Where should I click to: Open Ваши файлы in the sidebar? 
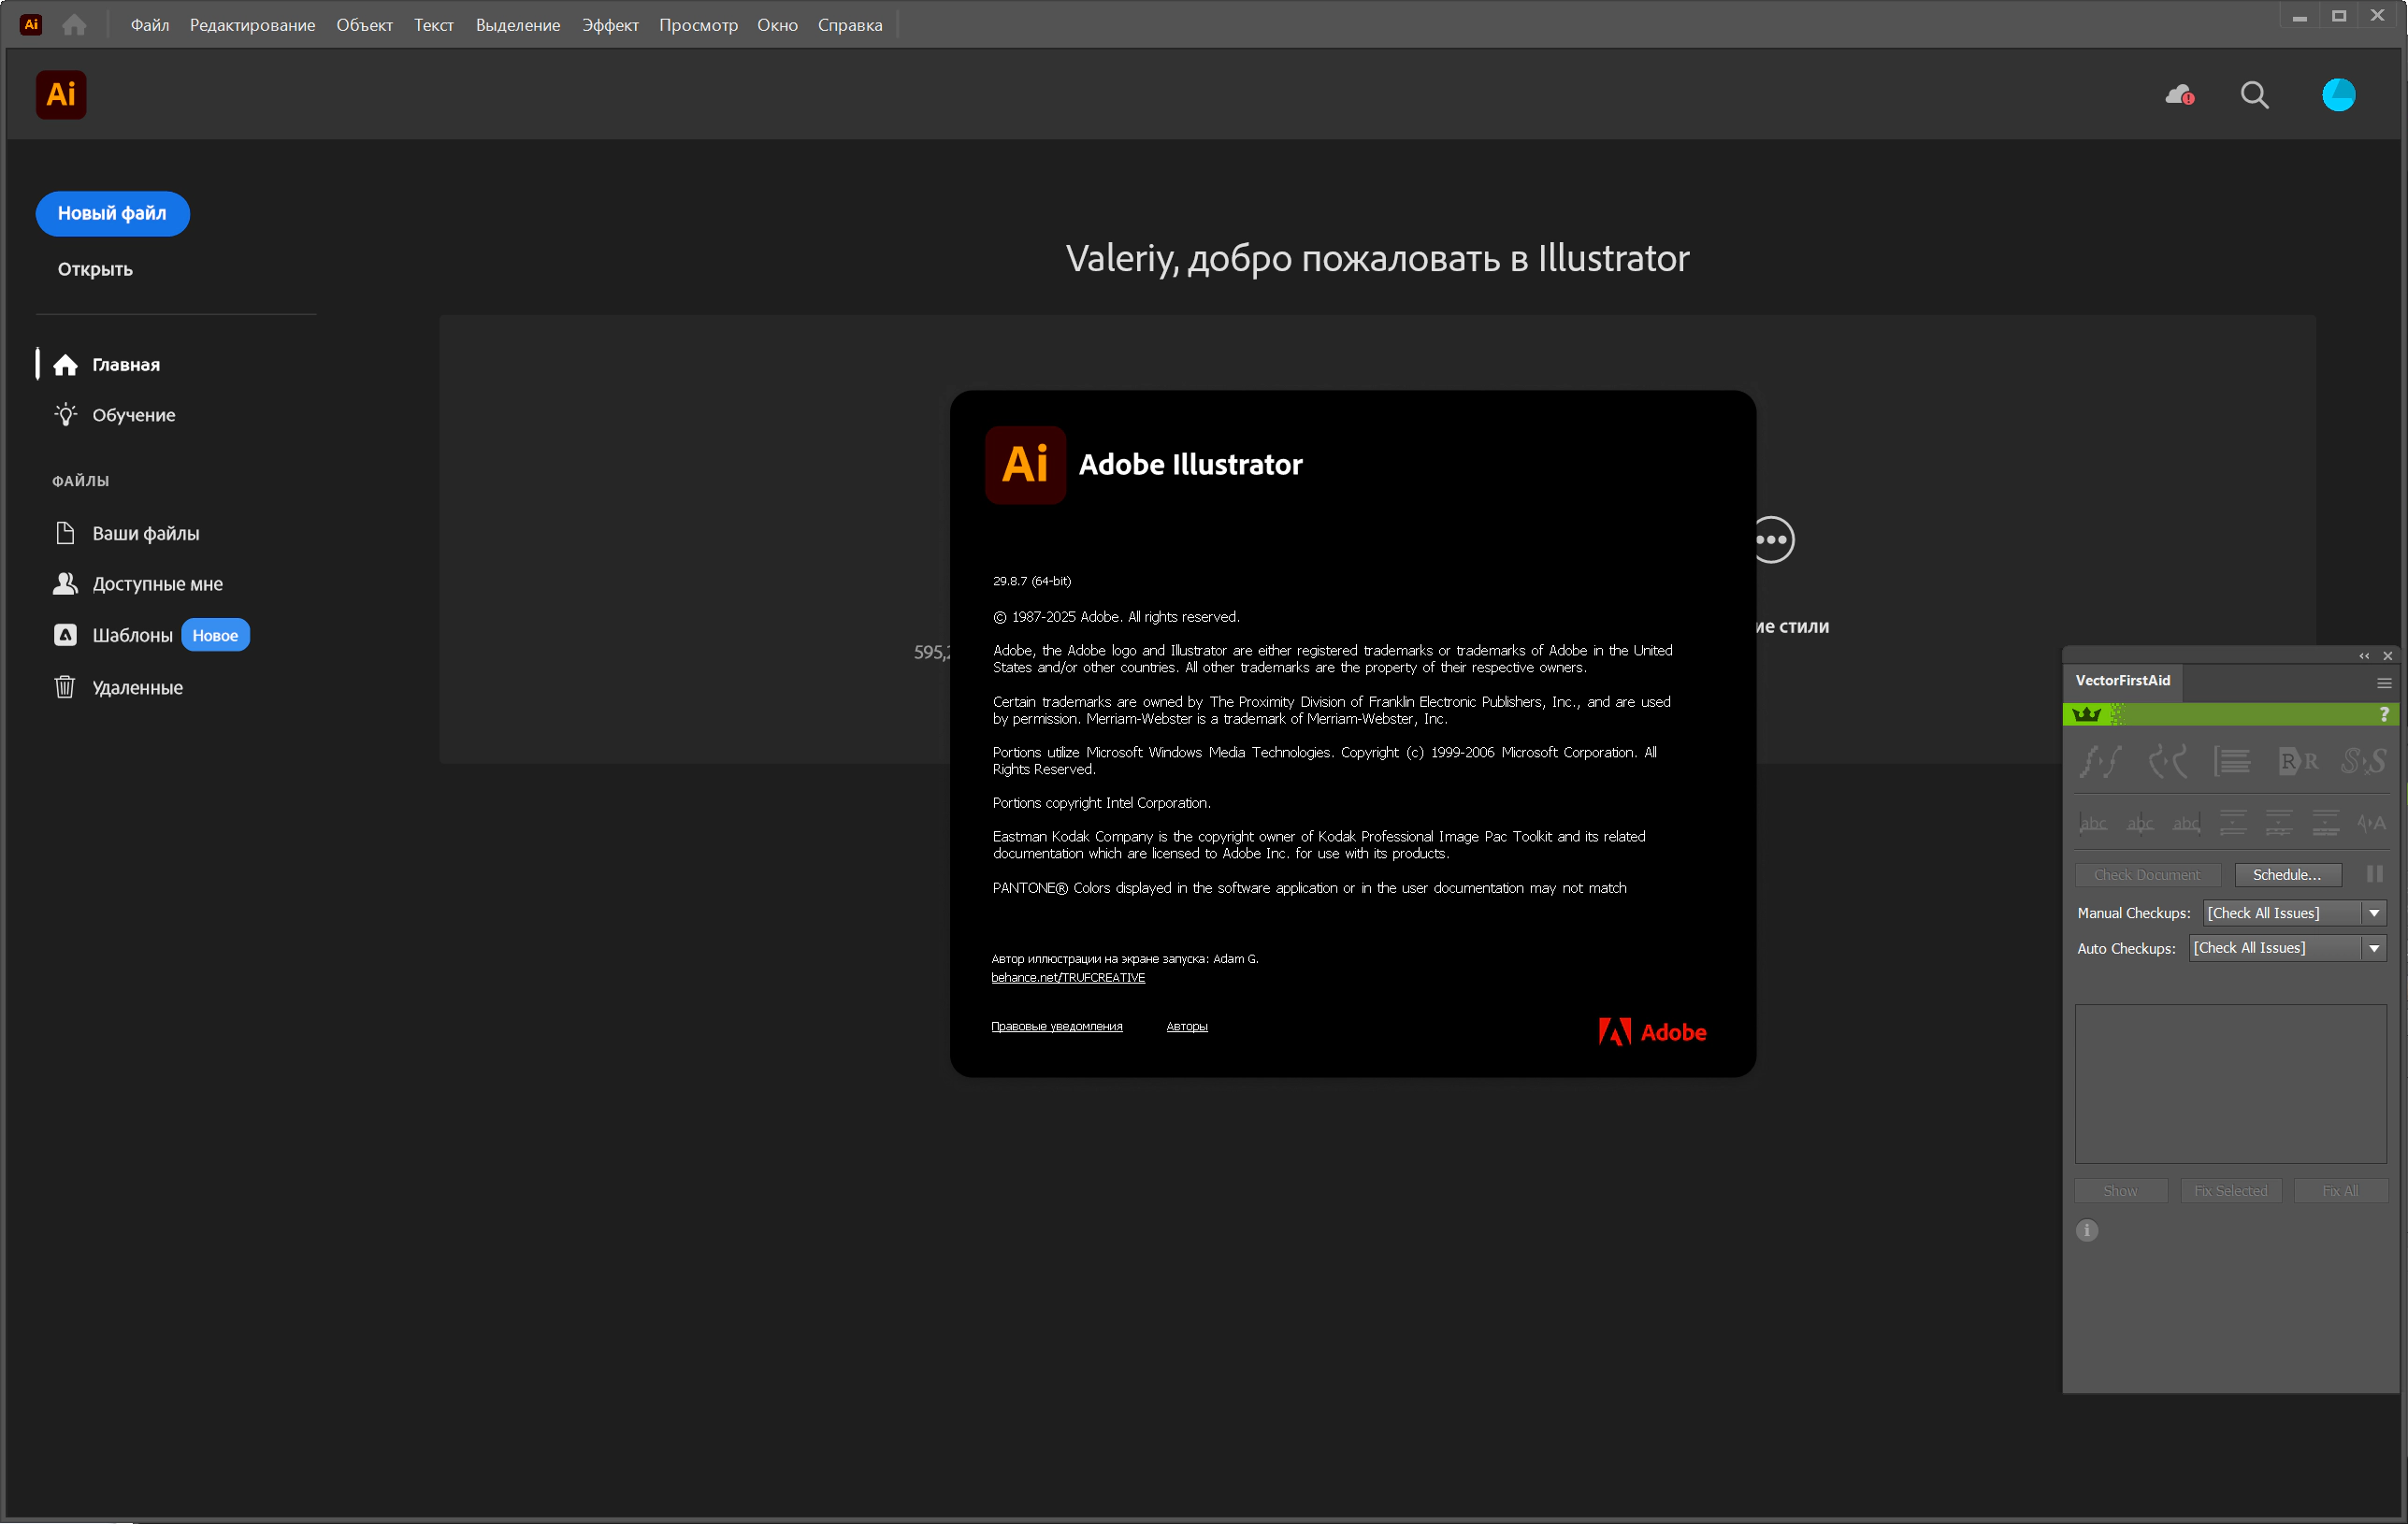coord(127,534)
